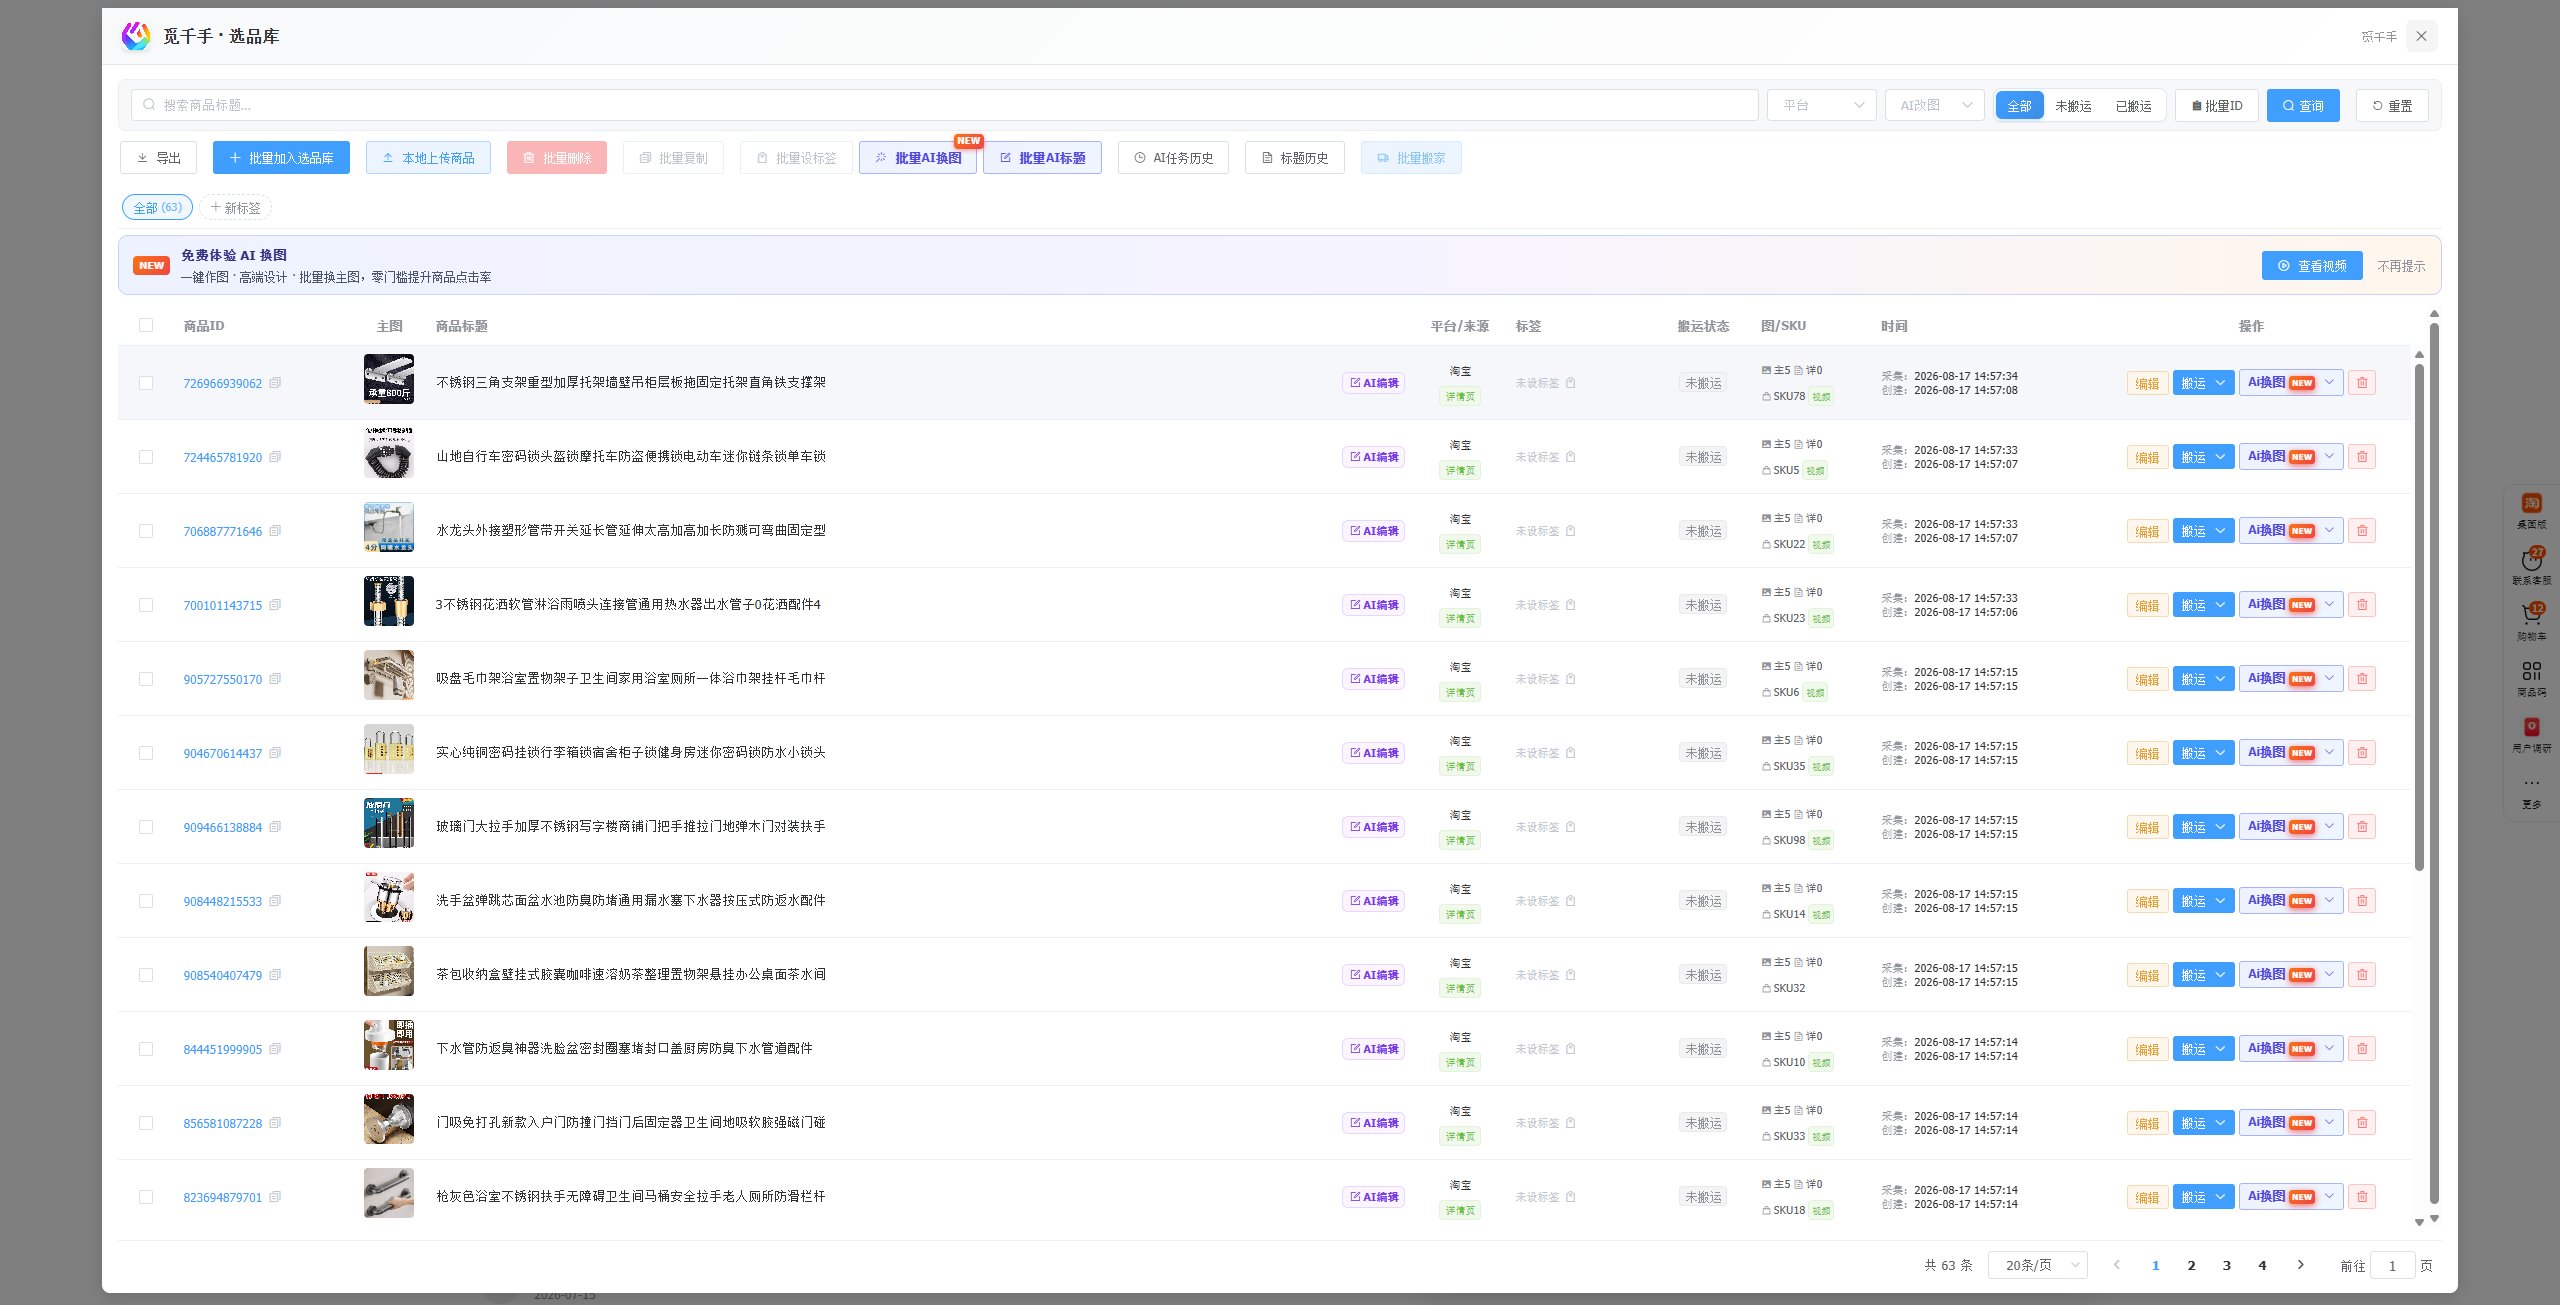Click the red delete icon for product 726966939062
This screenshot has width=2560, height=1305.
[x=2362, y=383]
